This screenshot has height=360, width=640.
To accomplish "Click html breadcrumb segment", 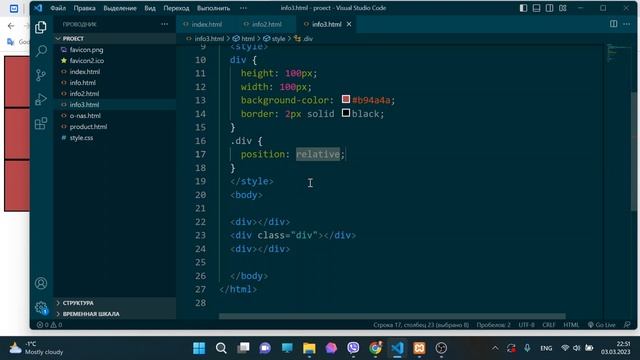I will (x=247, y=39).
